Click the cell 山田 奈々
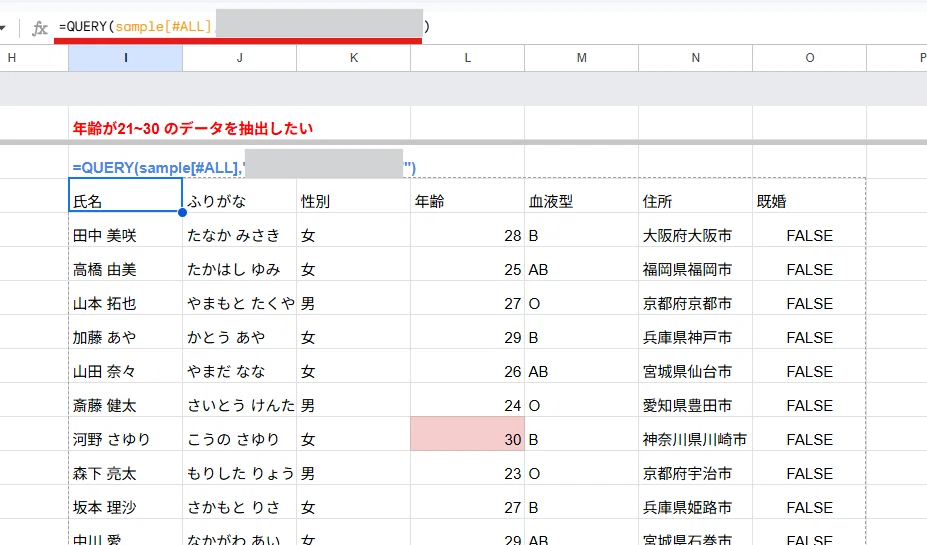Image resolution: width=927 pixels, height=545 pixels. [125, 366]
